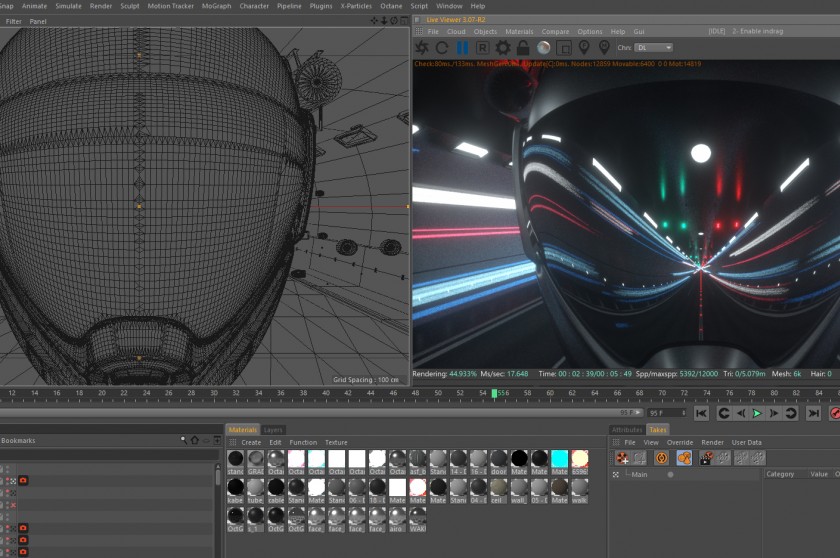The height and width of the screenshot is (558, 840).
Task: Restart the render with circular arrow icon
Action: [x=442, y=48]
